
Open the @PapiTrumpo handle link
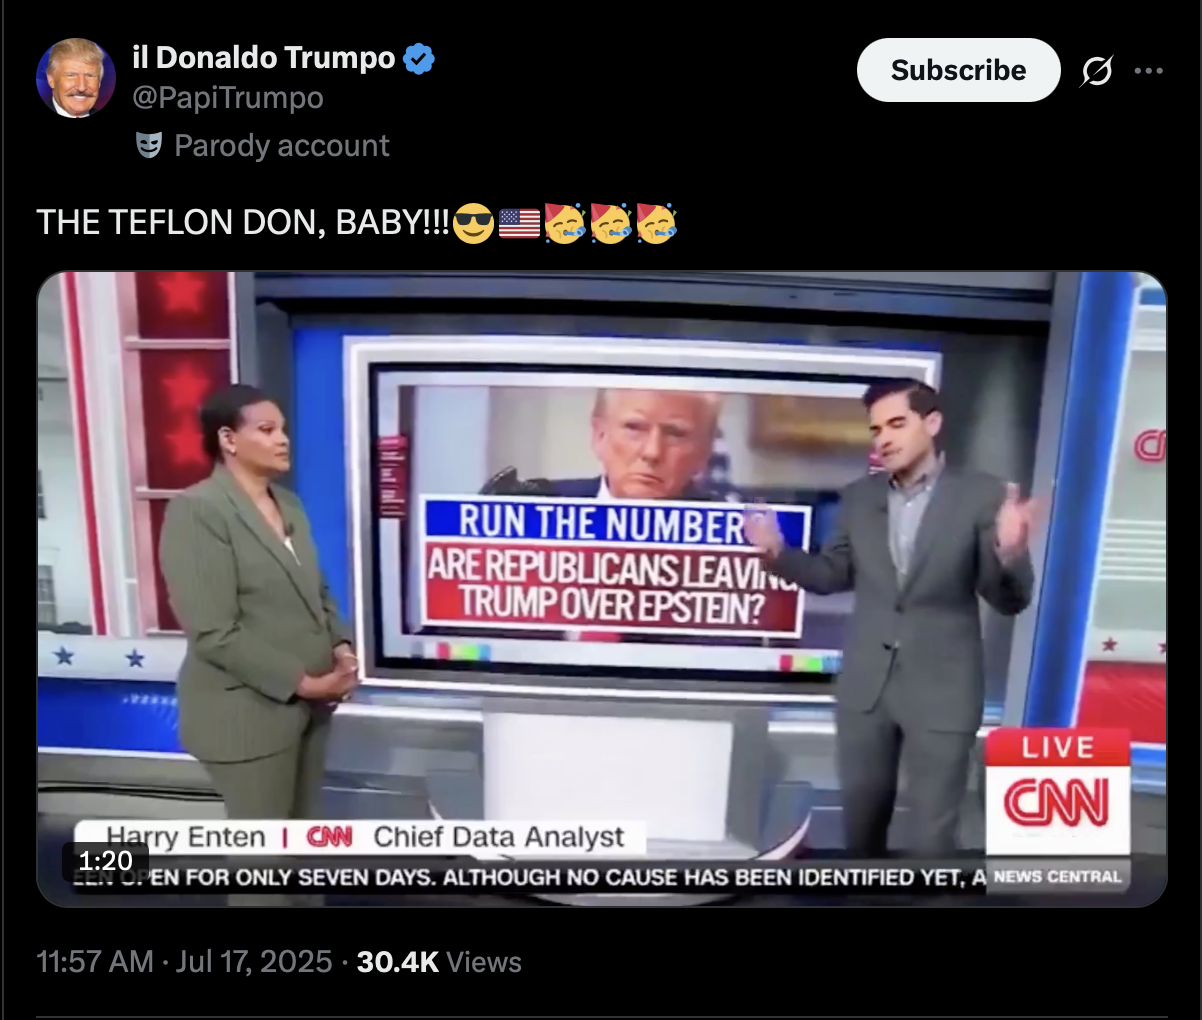point(228,98)
